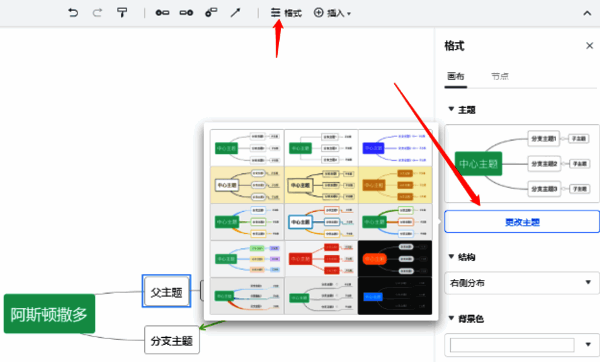Screen dimensions: 600x362
Task: Select the format painter tool
Action: (122, 13)
